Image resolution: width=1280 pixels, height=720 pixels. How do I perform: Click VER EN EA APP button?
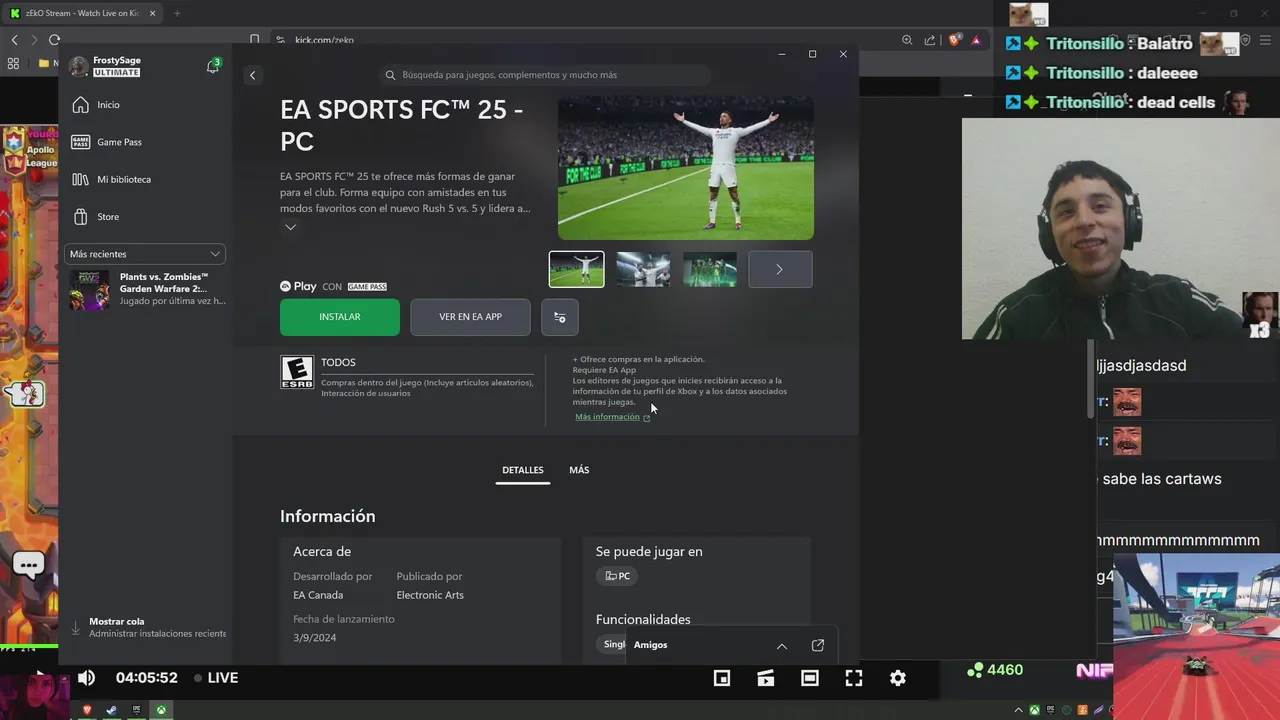tap(470, 317)
